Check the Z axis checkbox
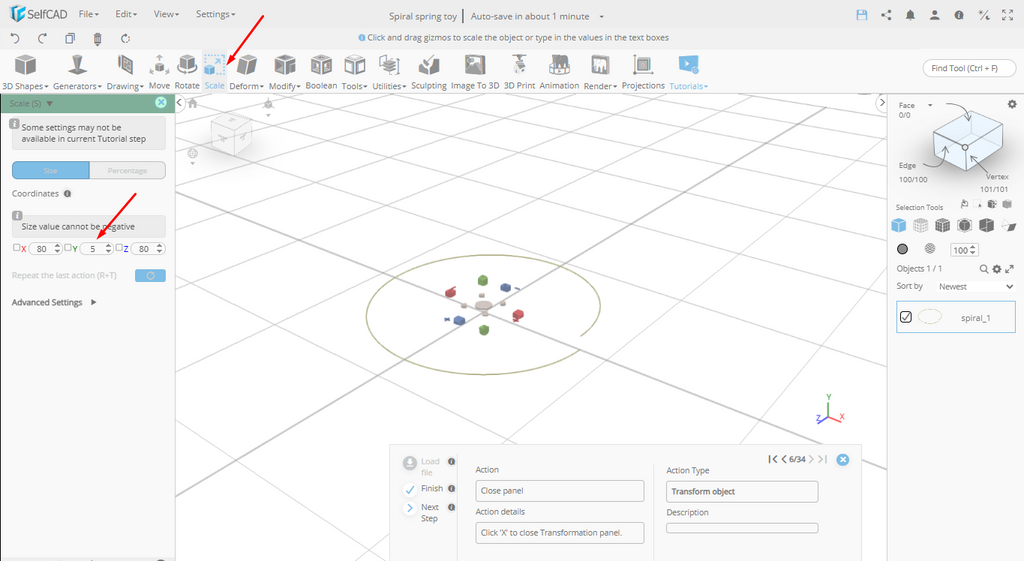 click(x=119, y=248)
